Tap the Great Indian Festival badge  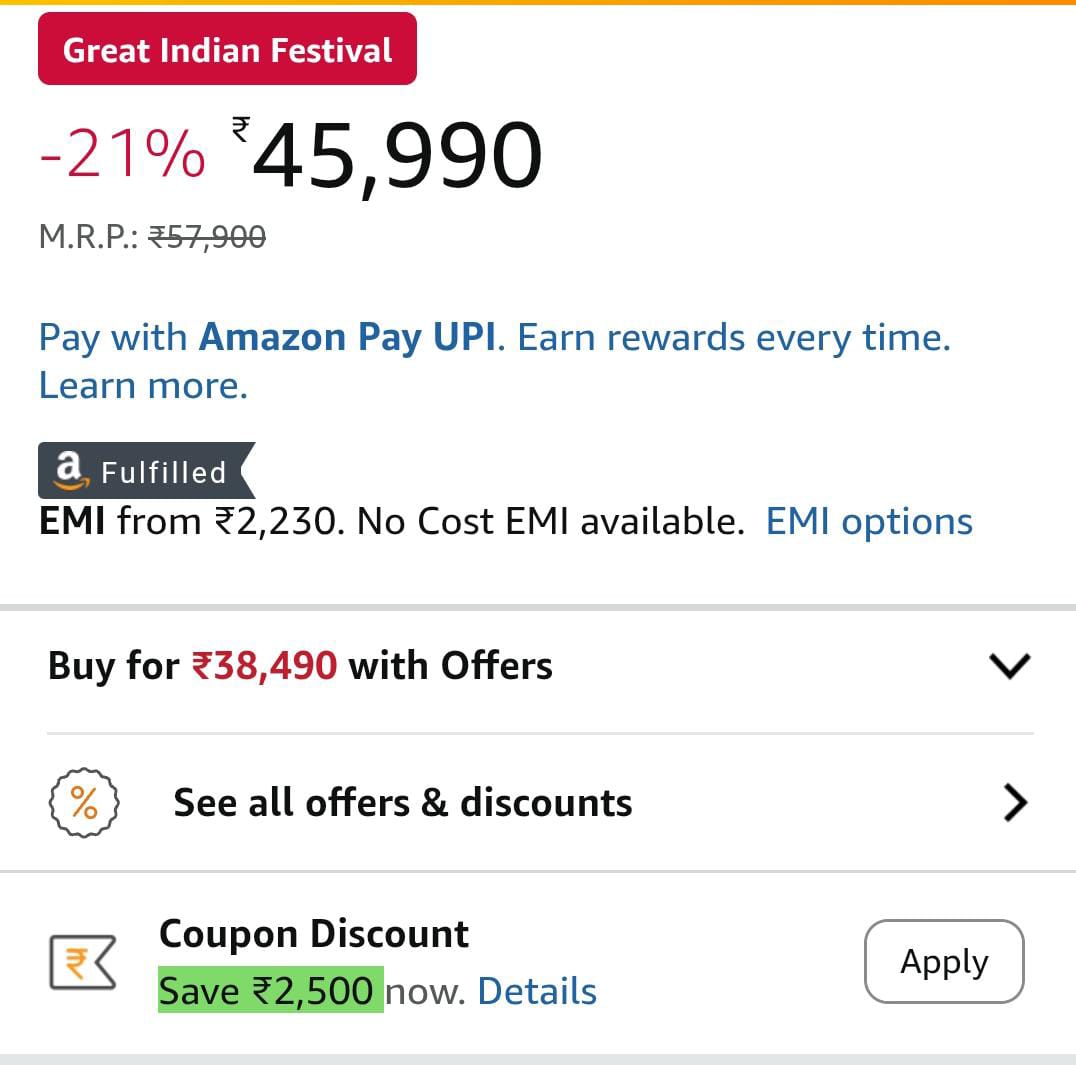click(x=227, y=49)
